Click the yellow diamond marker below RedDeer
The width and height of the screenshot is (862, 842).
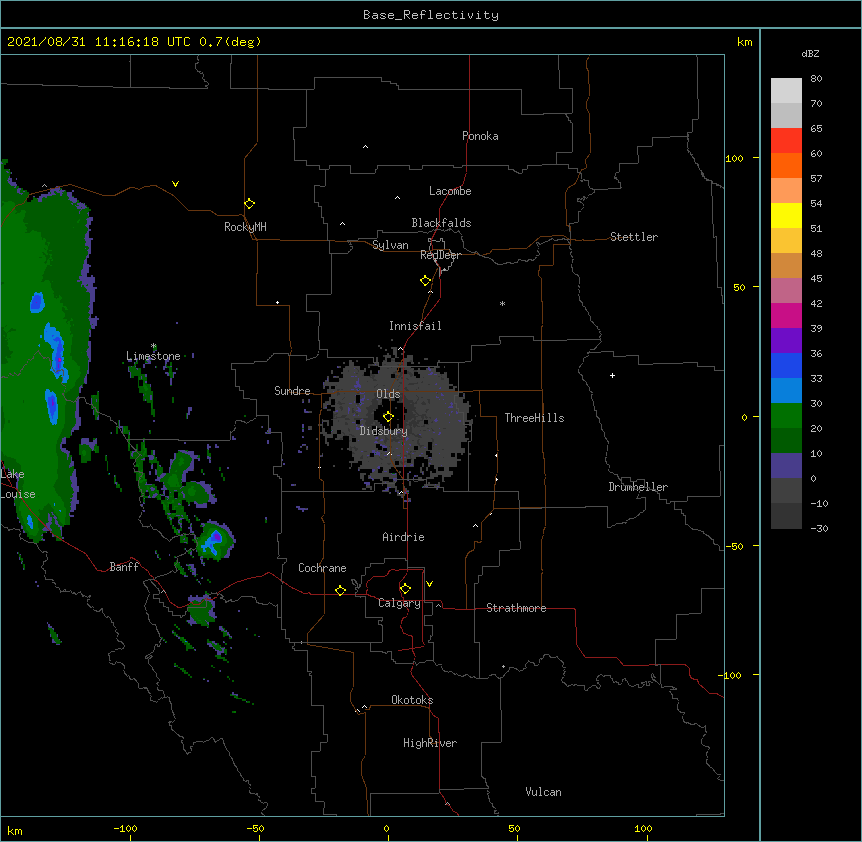426,281
